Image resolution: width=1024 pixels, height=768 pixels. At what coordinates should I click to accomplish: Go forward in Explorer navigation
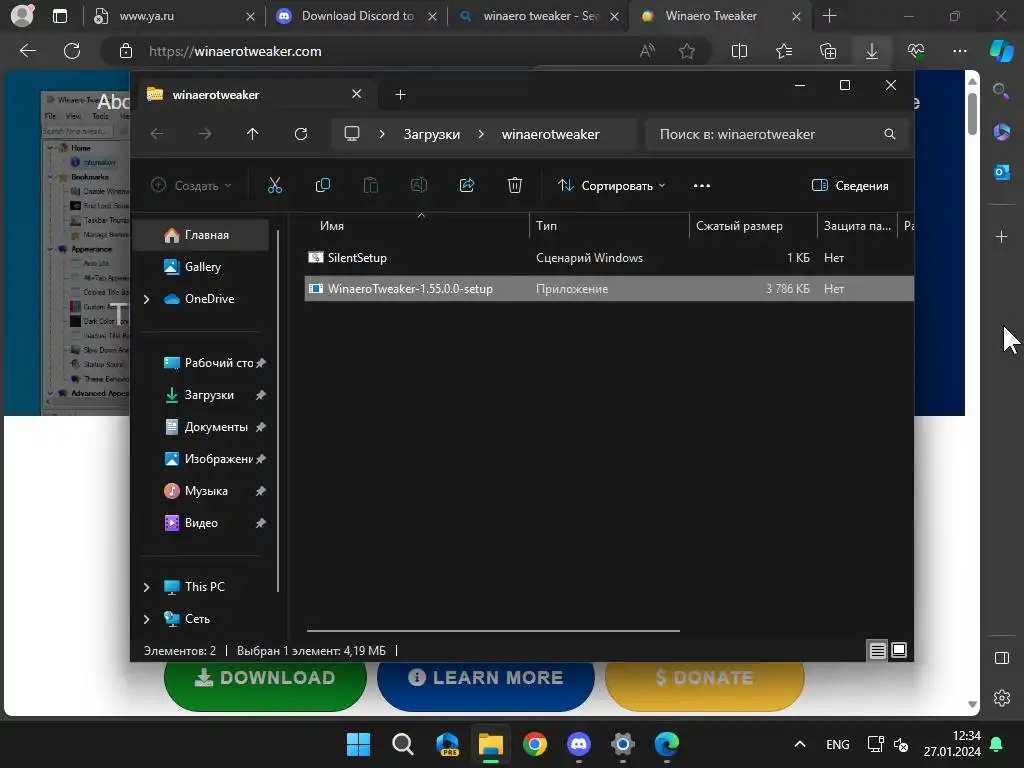coord(205,134)
